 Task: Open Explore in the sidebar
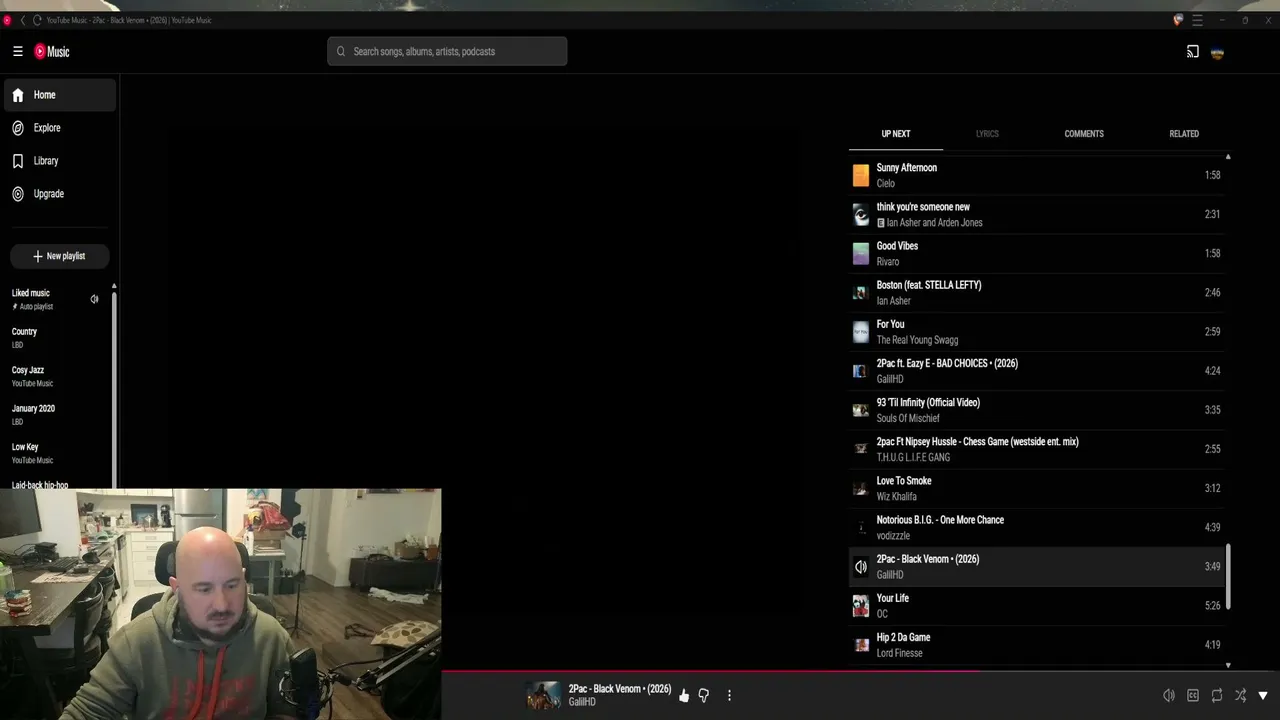click(59, 128)
